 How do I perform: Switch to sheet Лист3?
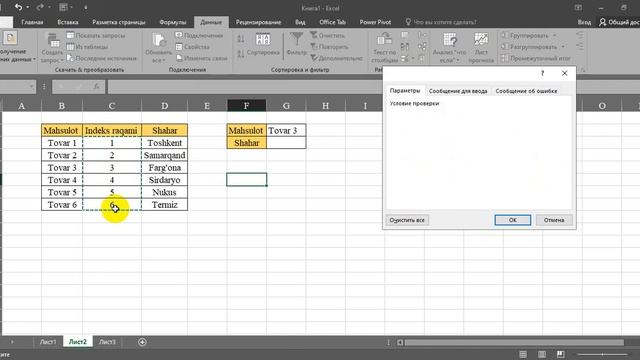pyautogui.click(x=107, y=342)
